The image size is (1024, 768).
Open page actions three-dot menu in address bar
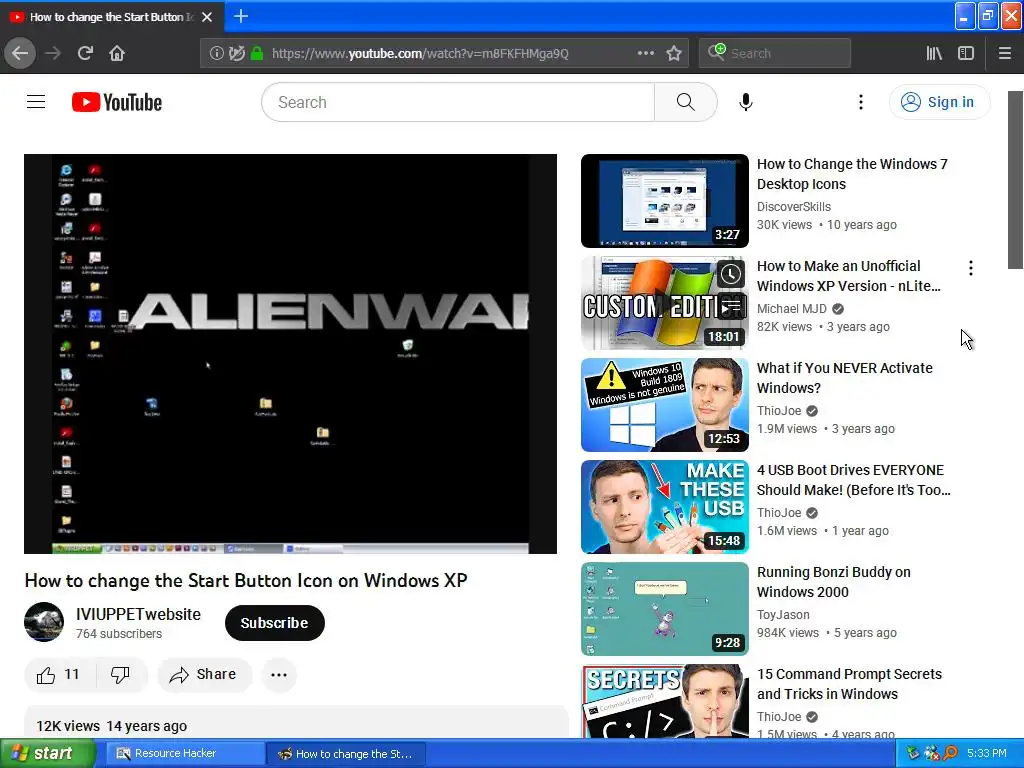tap(645, 53)
